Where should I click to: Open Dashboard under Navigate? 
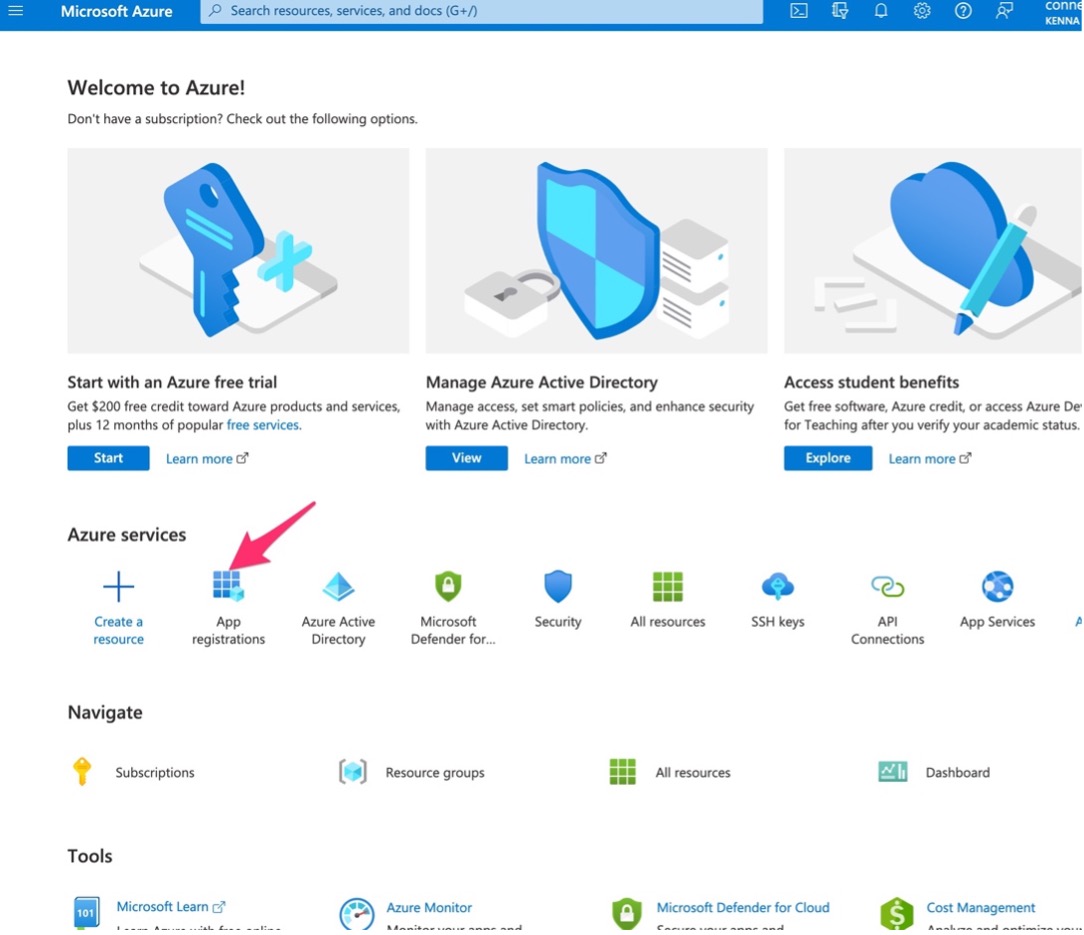coord(957,772)
